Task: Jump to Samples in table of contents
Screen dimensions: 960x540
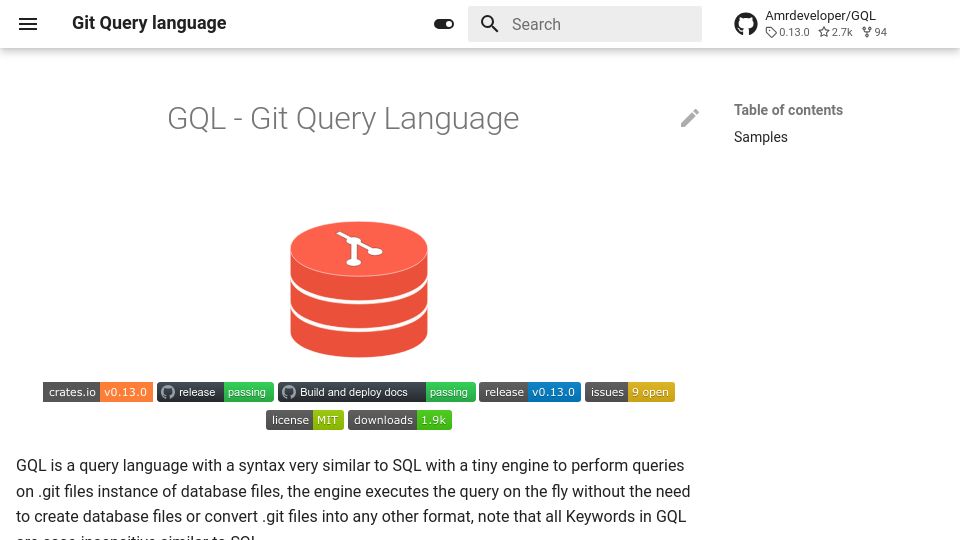Action: coord(760,137)
